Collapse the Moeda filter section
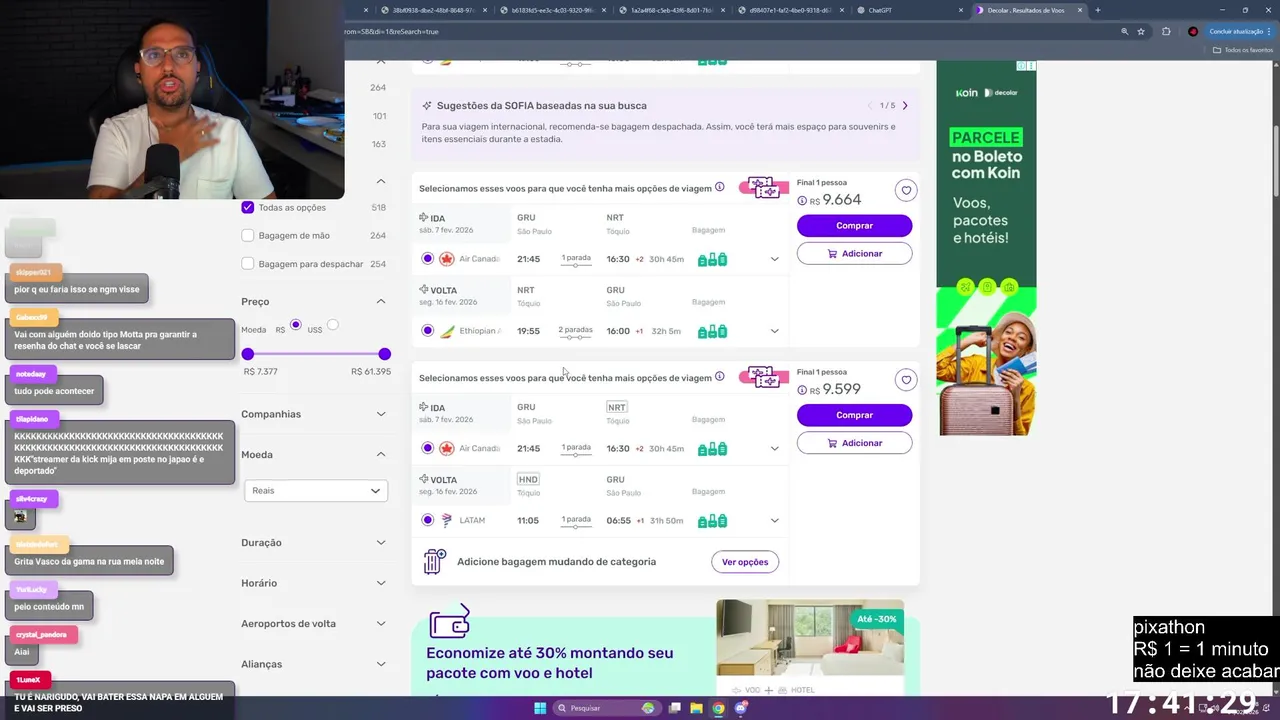The image size is (1280, 720). [380, 454]
